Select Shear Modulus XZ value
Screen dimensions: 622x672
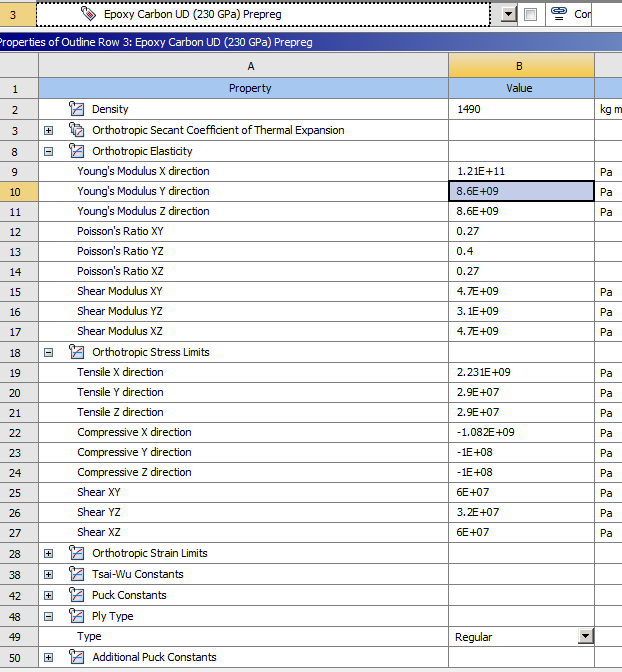coord(521,331)
